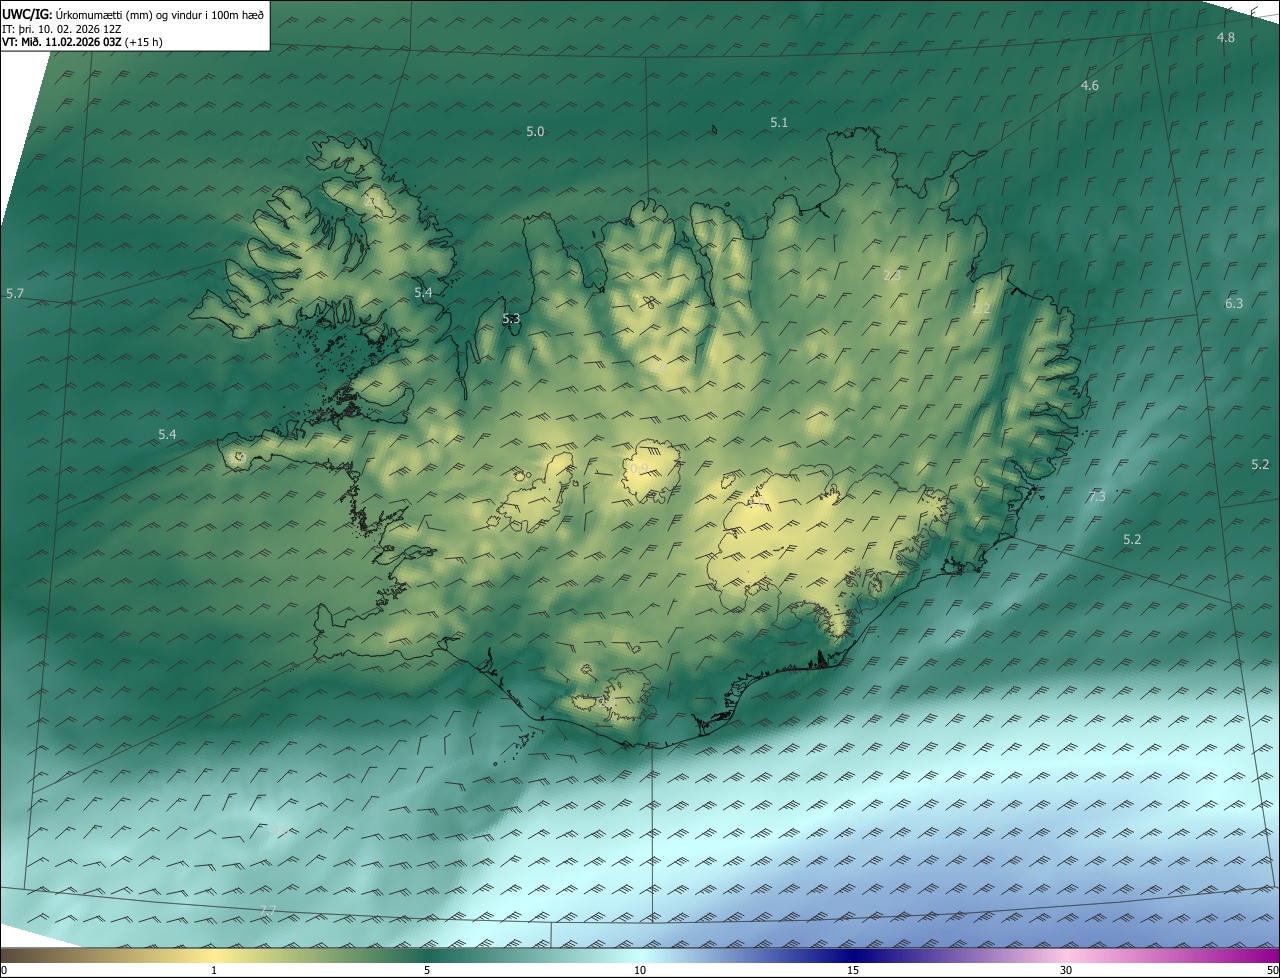Click the map title "UWC/IG: Úrkomumætti (mm) og vindur"
1280x978 pixels.
(x=133, y=14)
